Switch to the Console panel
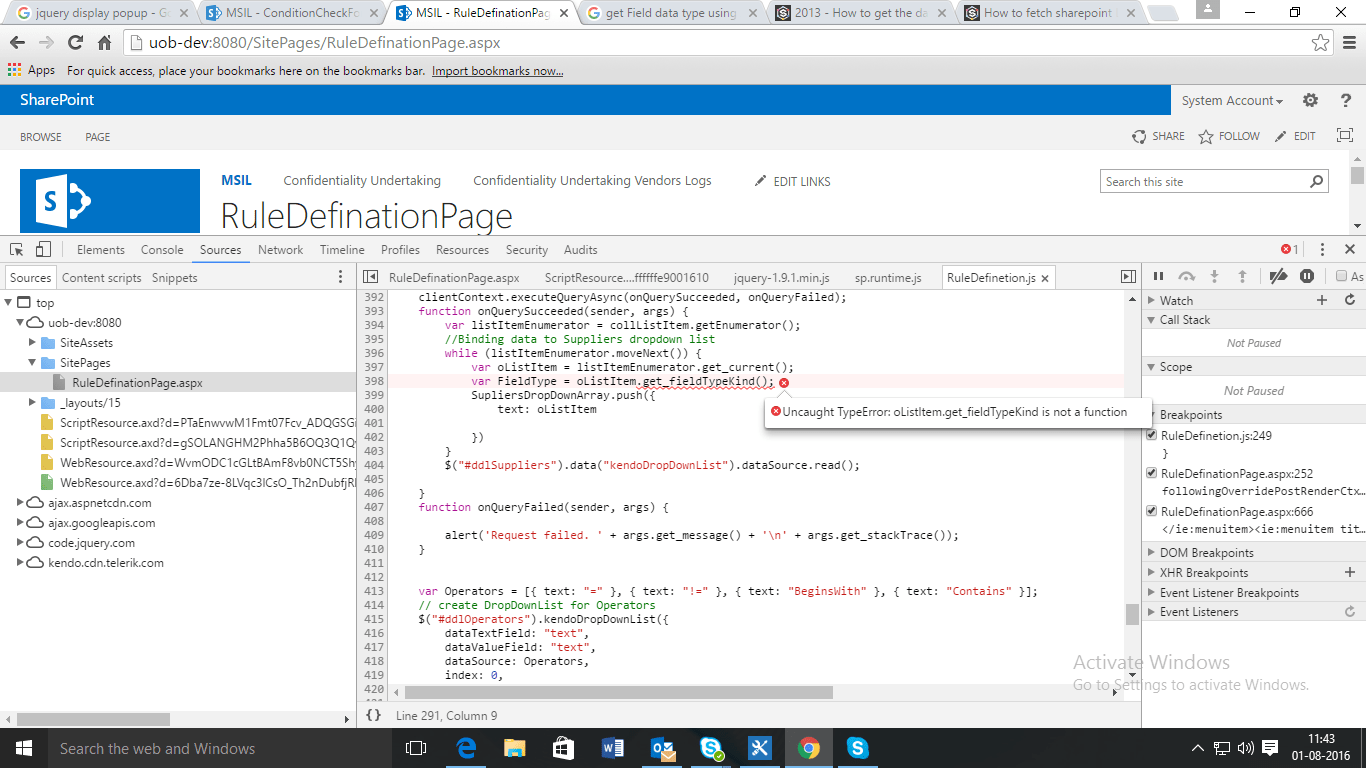 (x=162, y=249)
